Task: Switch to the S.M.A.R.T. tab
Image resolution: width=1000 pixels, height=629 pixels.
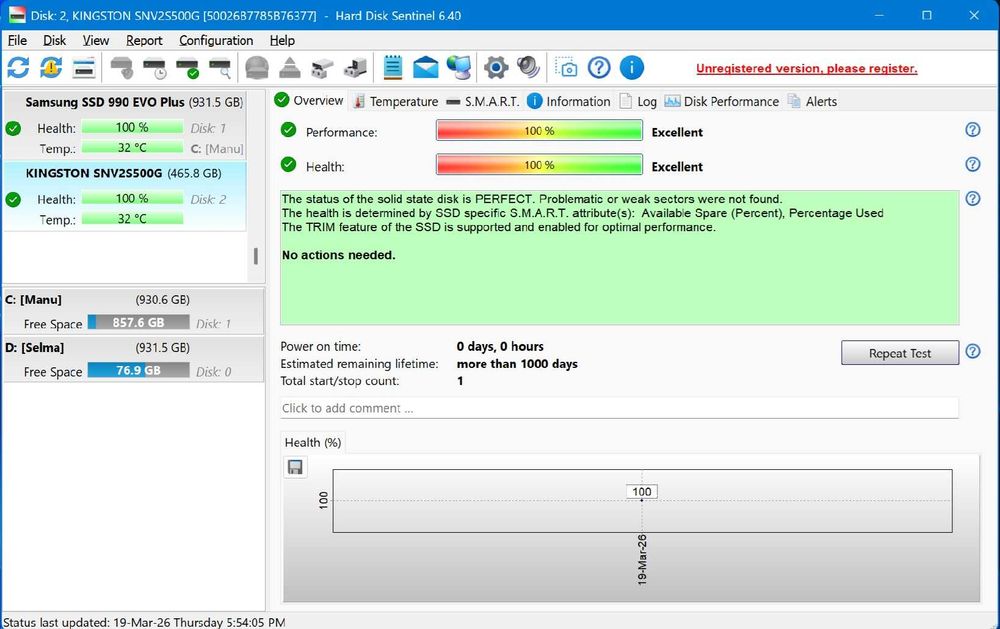Action: tap(483, 101)
